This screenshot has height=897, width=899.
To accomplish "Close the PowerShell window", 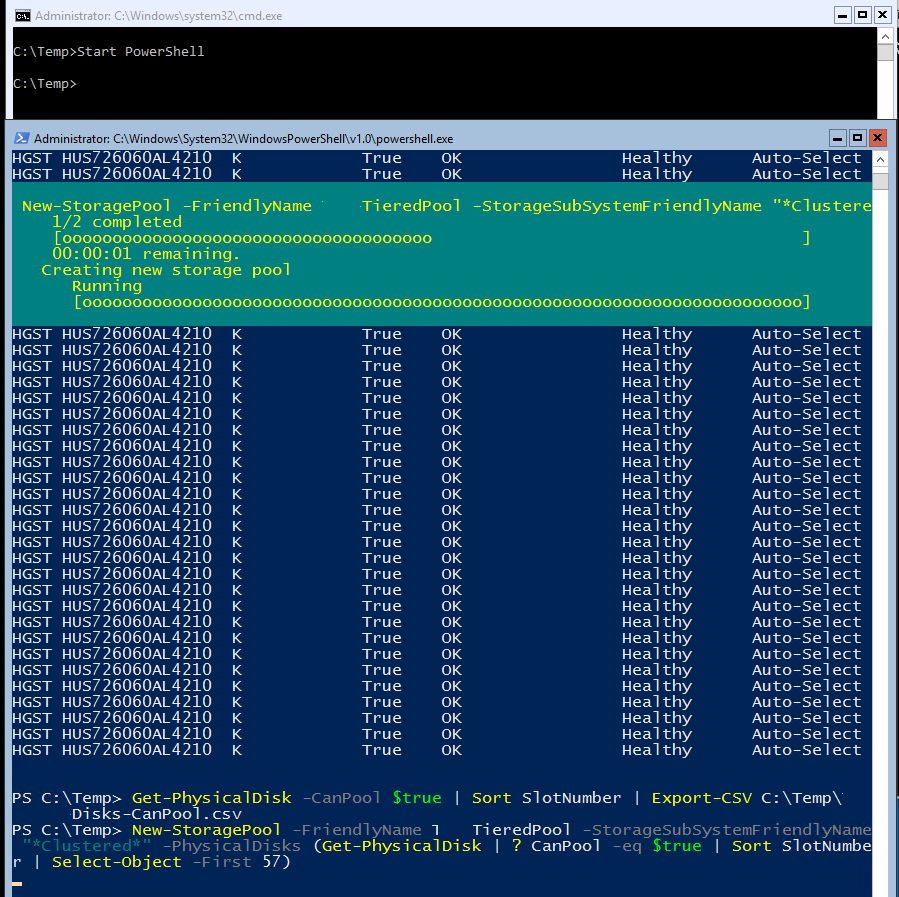I will click(x=878, y=138).
